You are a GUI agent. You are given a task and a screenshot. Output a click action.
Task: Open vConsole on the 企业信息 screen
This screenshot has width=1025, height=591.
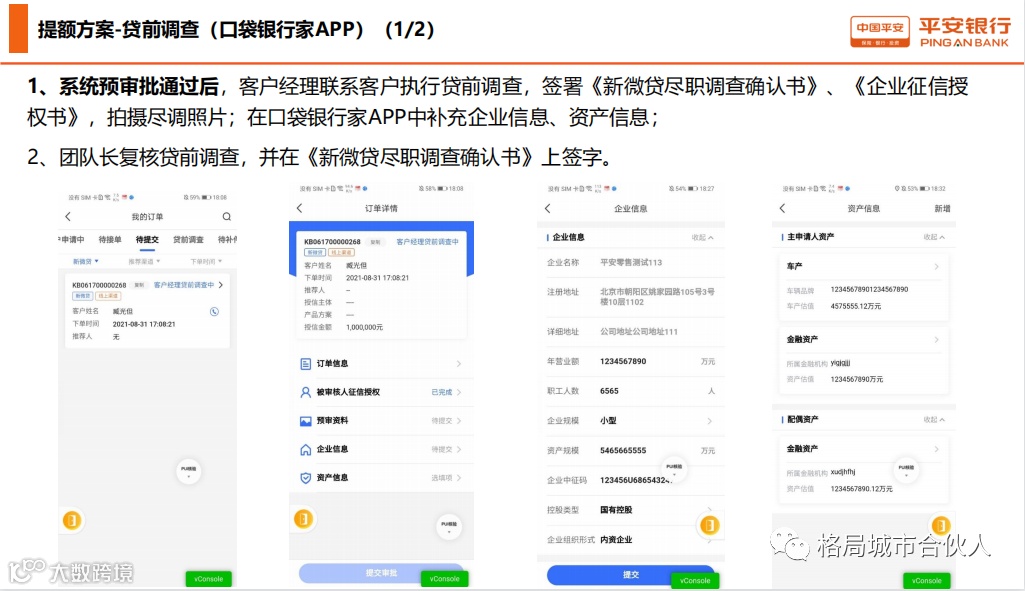pos(695,581)
